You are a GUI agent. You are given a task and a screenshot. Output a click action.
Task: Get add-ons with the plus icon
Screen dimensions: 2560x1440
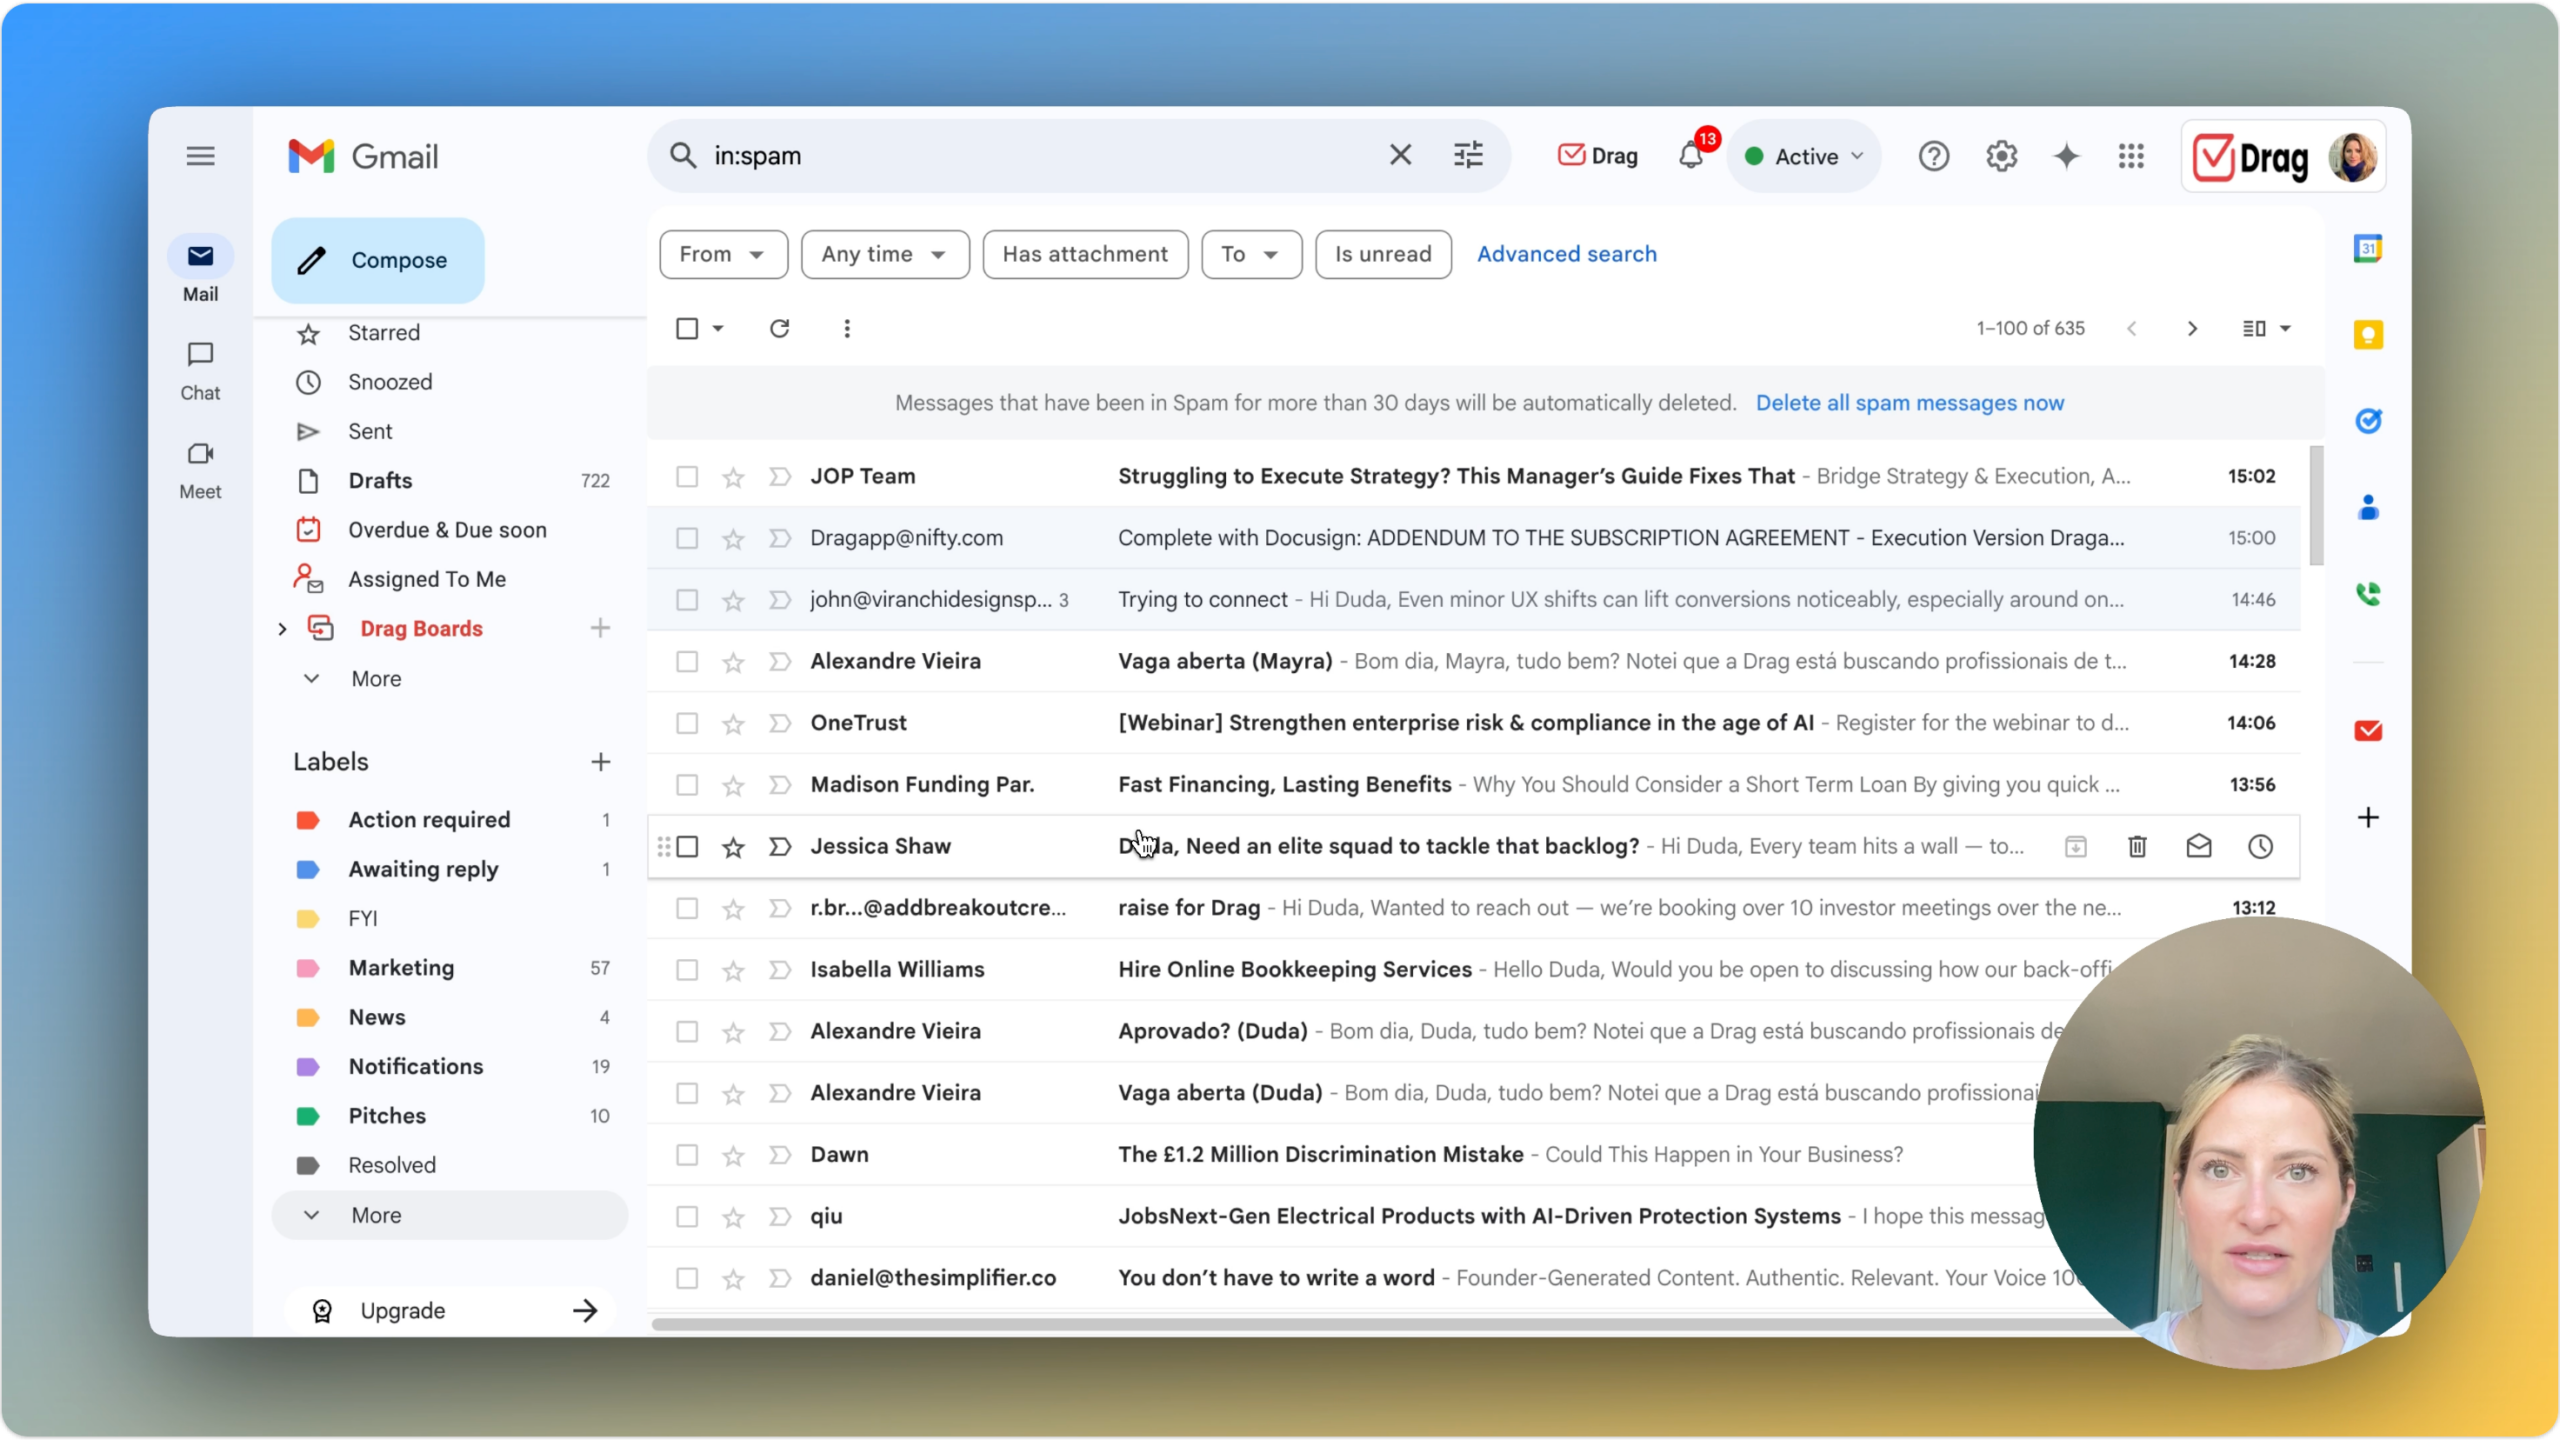coord(2367,817)
